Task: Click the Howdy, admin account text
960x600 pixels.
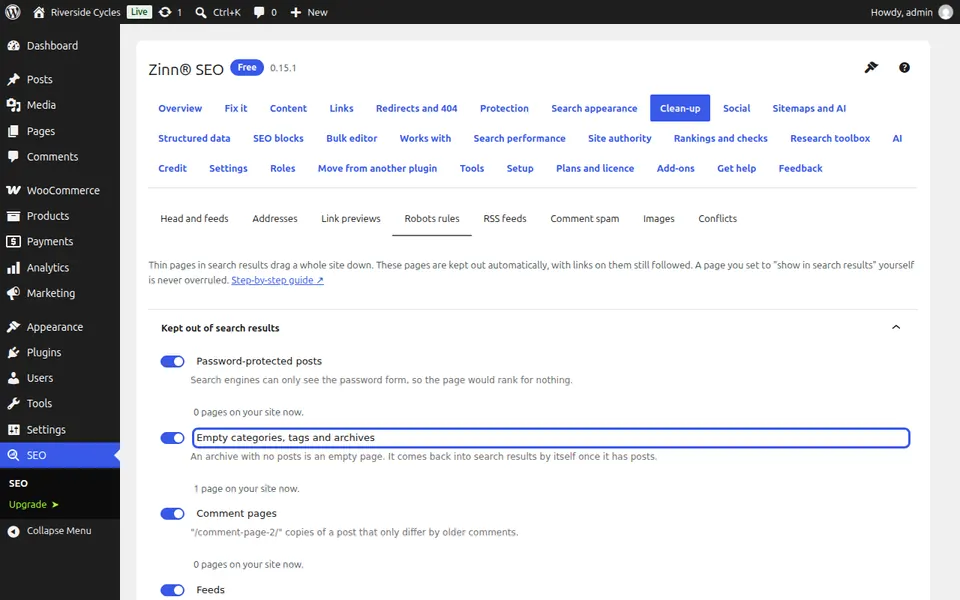Action: [901, 12]
